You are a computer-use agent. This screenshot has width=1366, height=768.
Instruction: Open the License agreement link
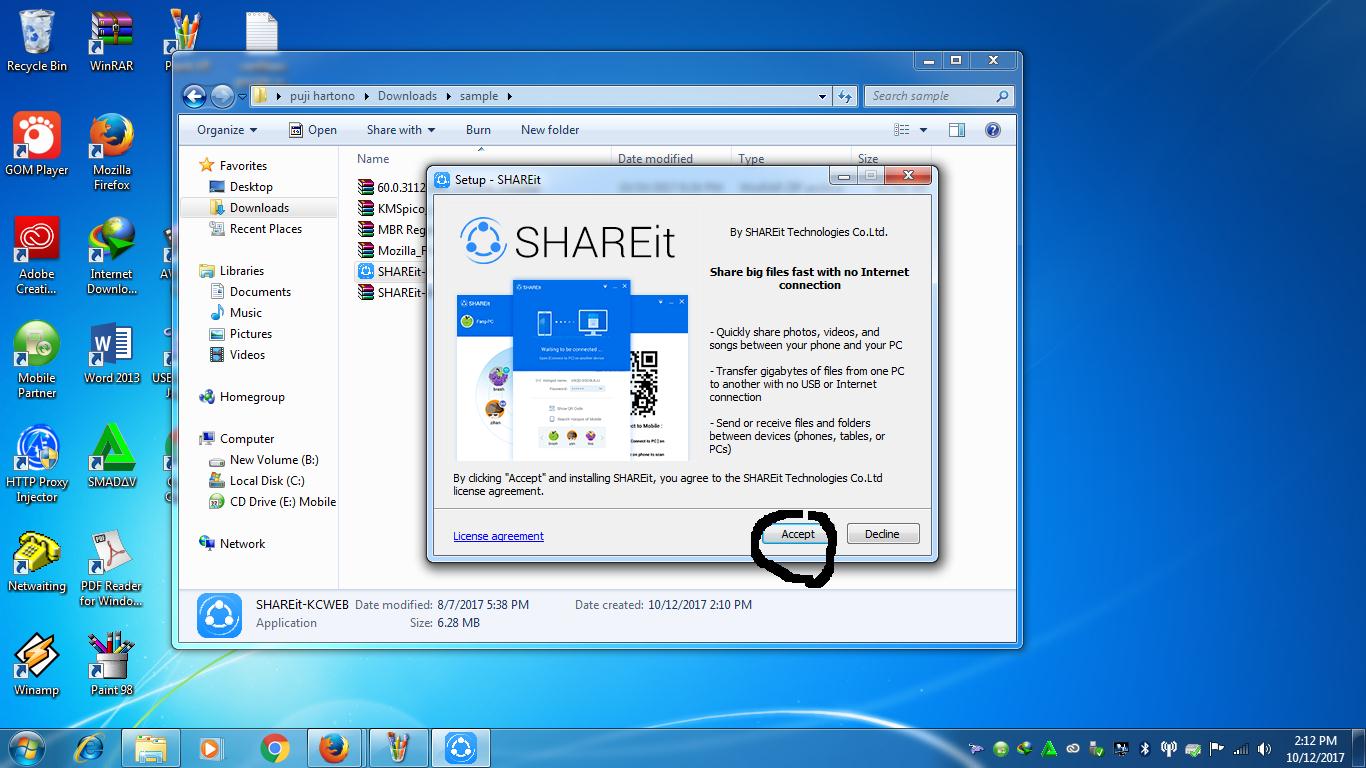tap(498, 536)
